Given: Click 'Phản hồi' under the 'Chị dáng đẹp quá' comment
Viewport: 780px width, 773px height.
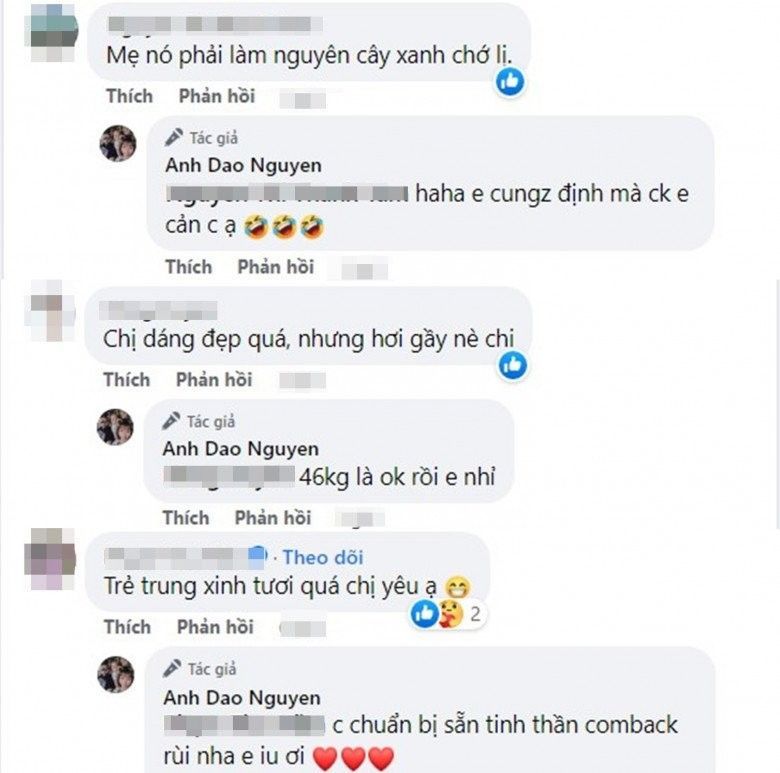Looking at the screenshot, I should point(214,380).
